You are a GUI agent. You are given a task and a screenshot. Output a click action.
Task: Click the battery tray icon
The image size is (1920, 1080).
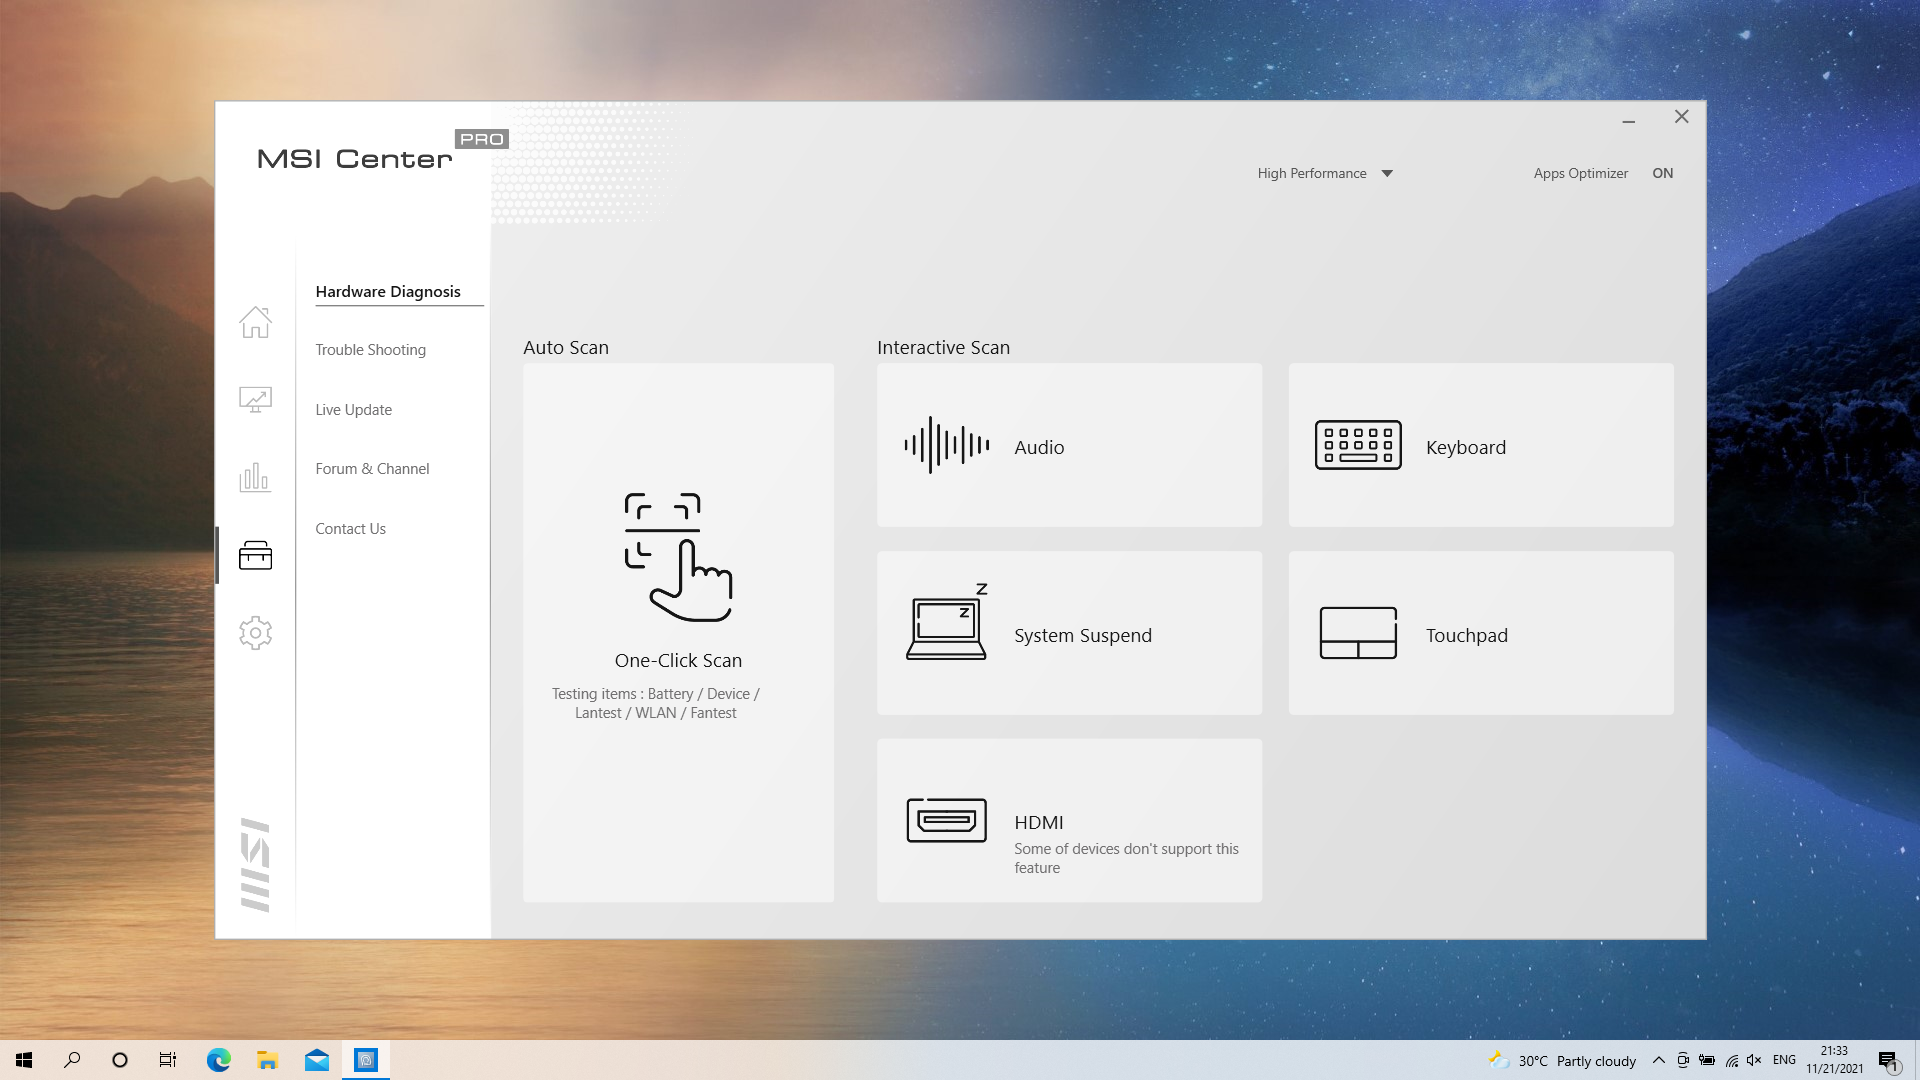pyautogui.click(x=1707, y=1060)
